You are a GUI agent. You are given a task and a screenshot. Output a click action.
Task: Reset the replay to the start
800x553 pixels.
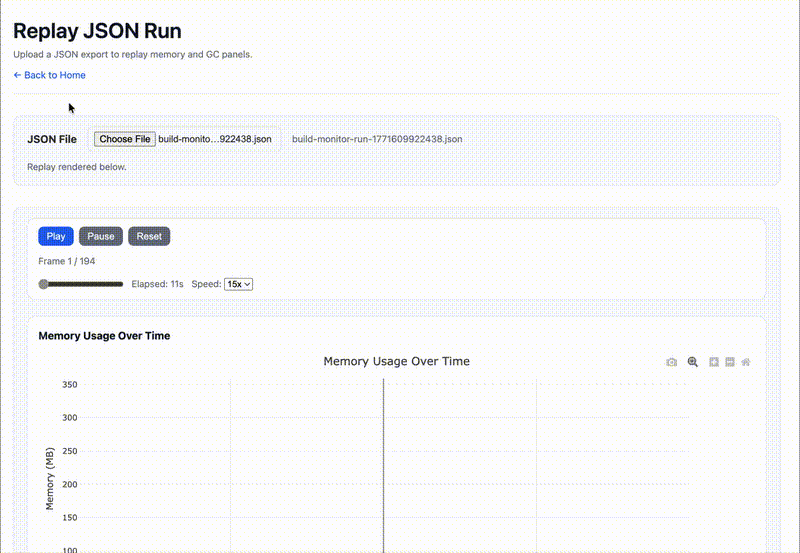149,236
